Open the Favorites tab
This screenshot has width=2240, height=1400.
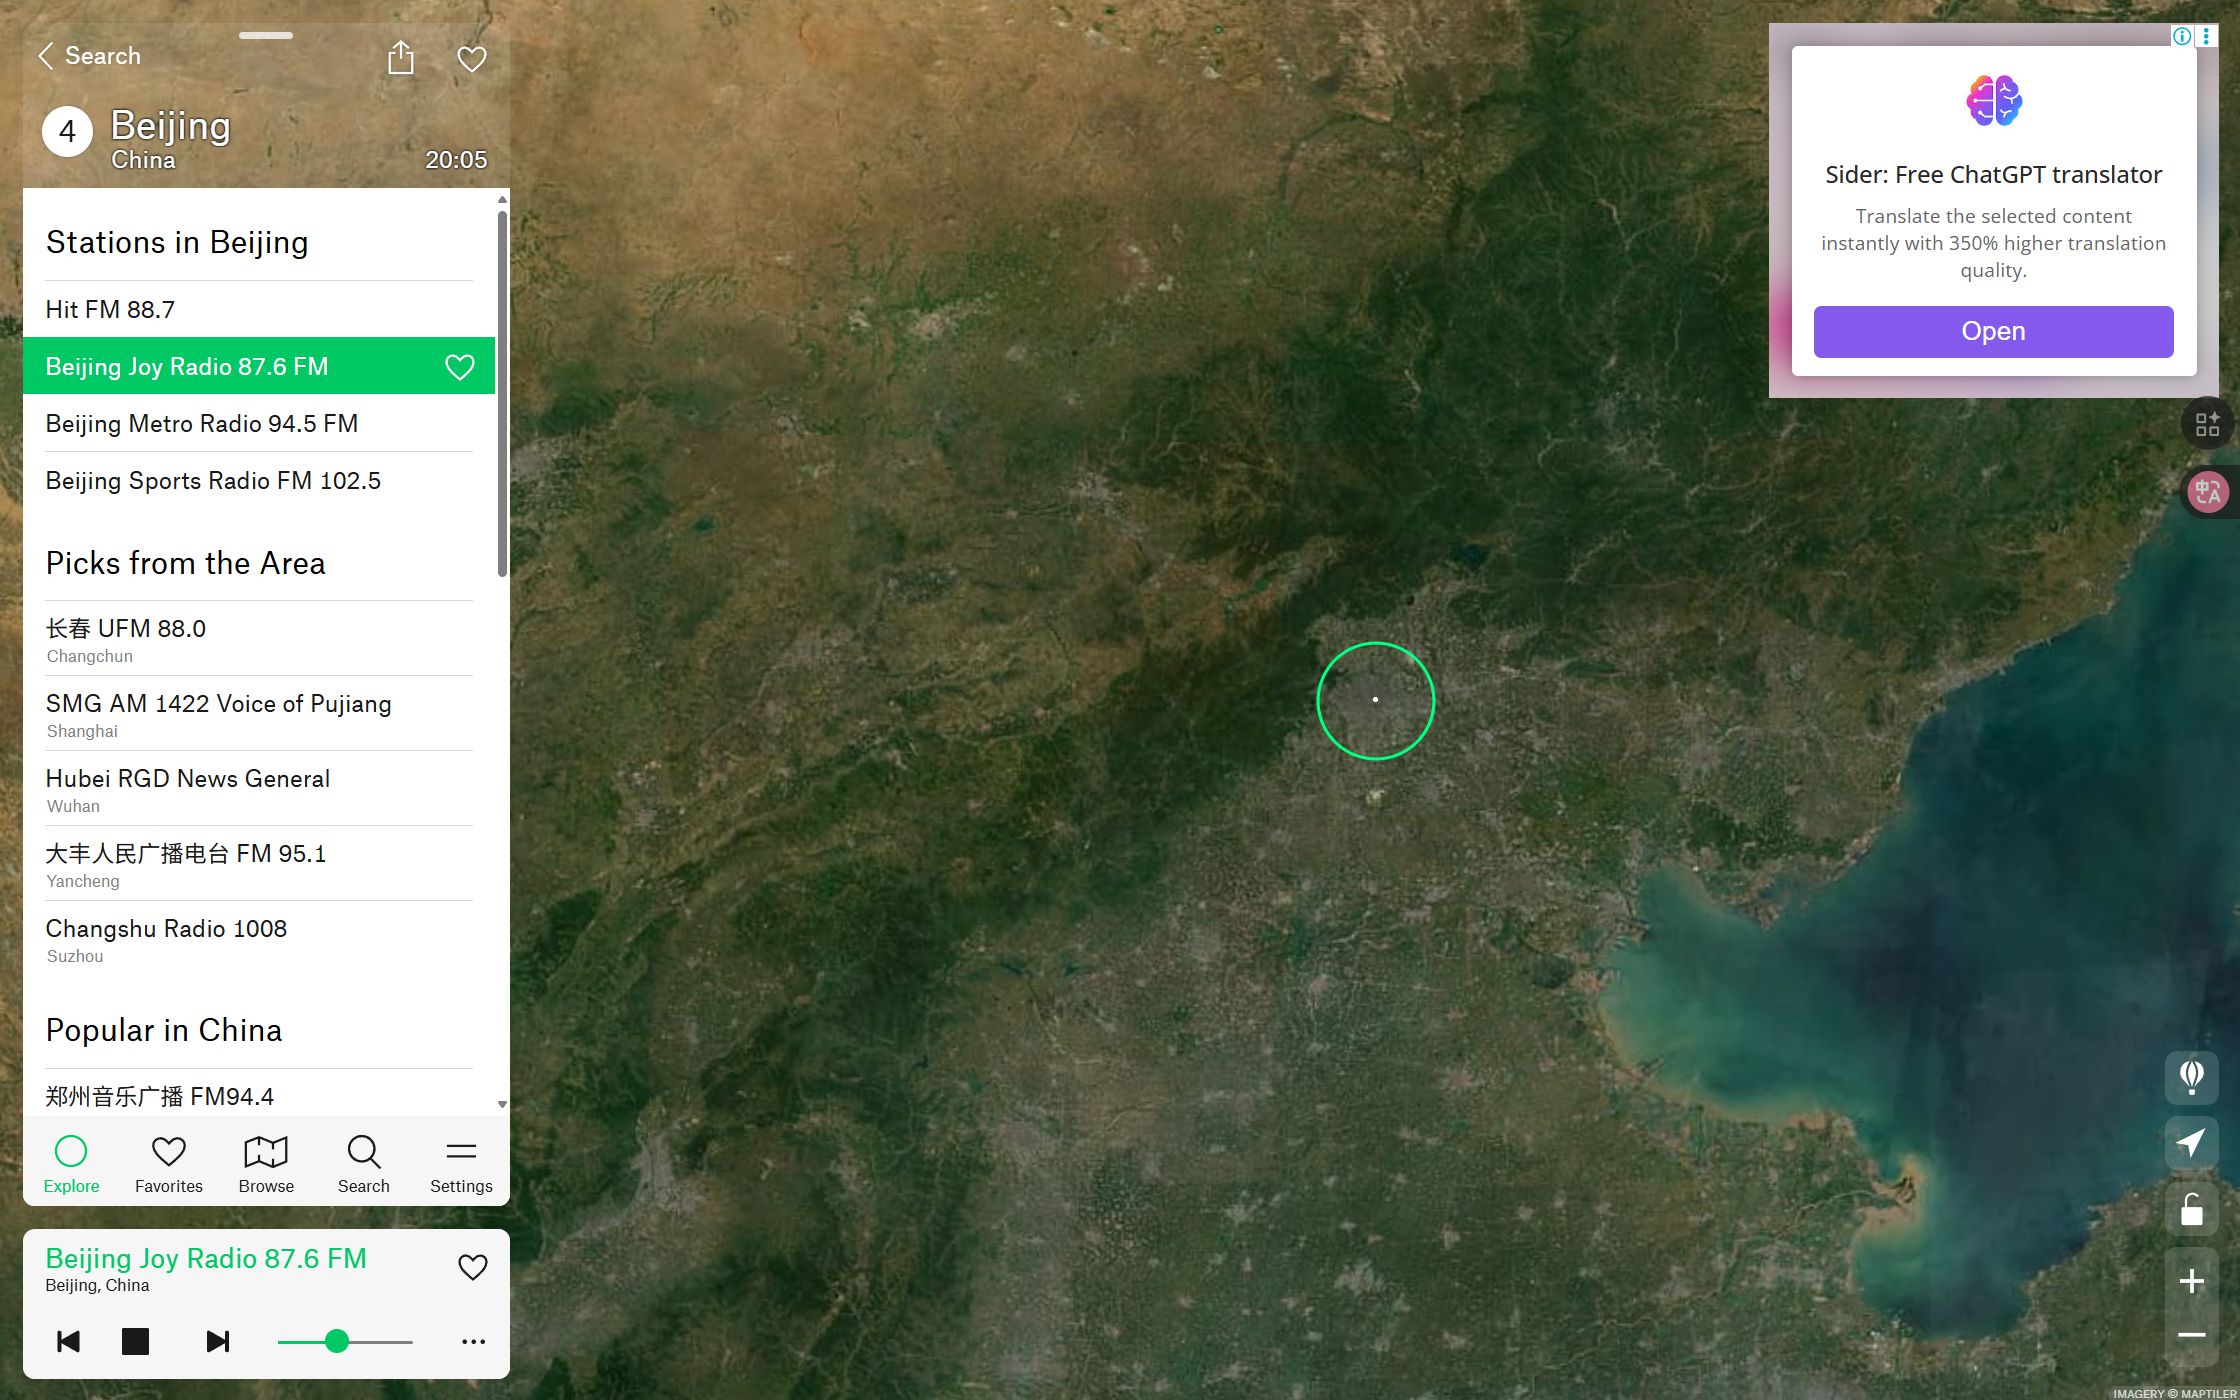(168, 1164)
